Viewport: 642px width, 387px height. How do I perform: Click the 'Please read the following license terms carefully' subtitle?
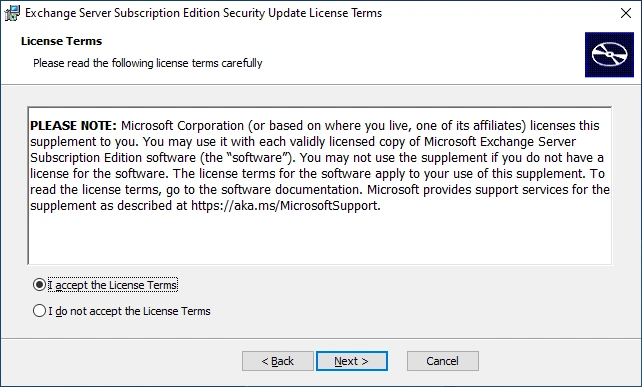pos(148,63)
